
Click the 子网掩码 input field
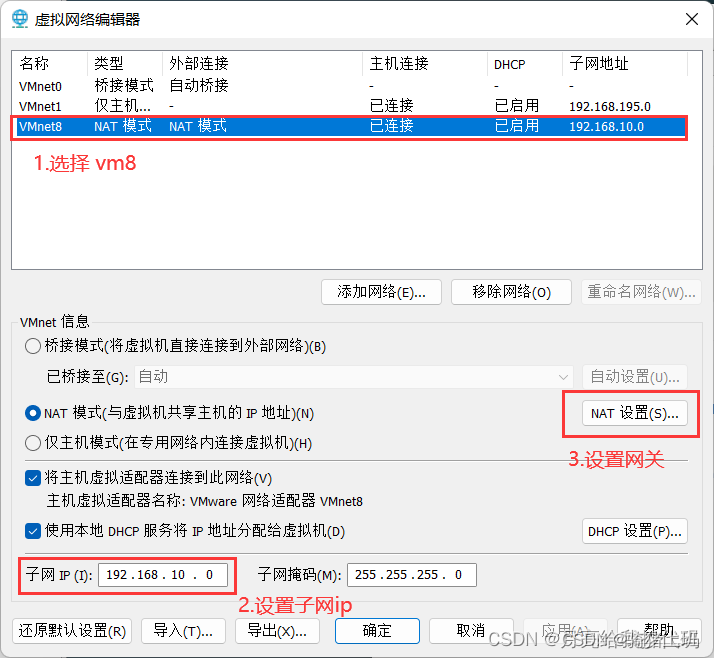tap(412, 575)
